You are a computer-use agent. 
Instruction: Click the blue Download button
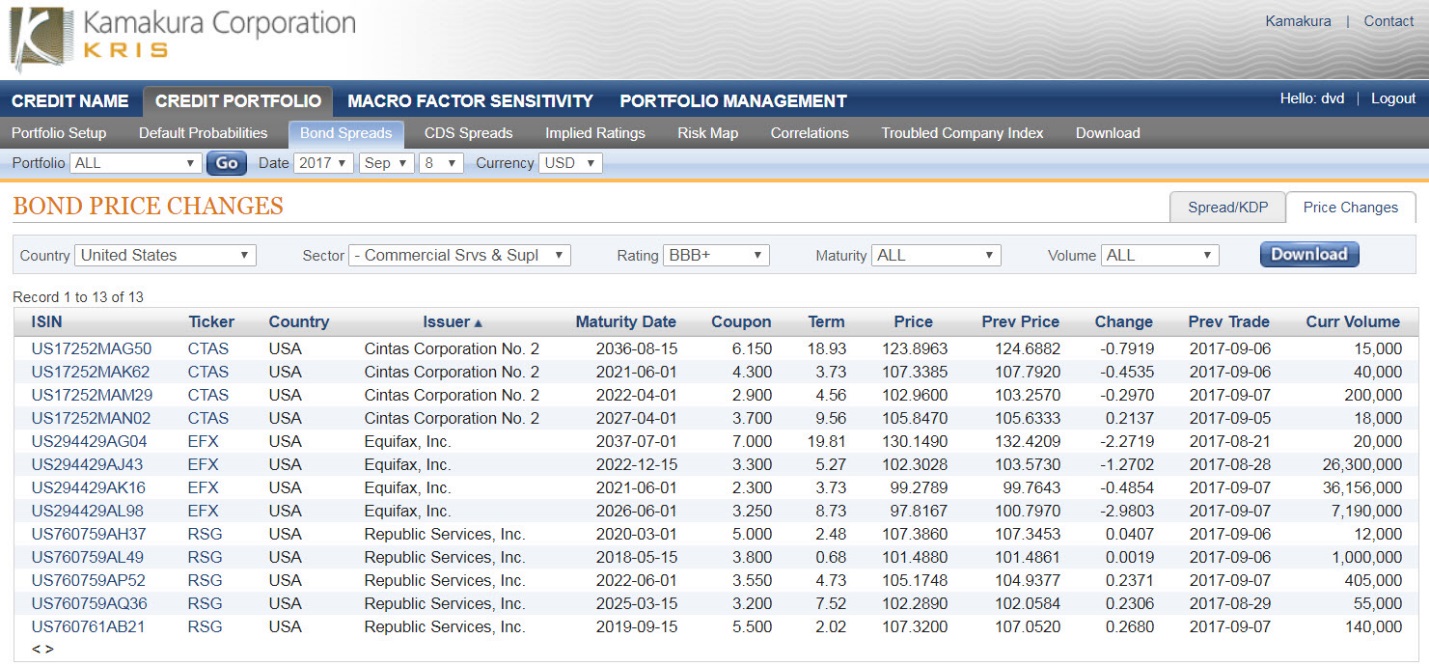pyautogui.click(x=1309, y=254)
